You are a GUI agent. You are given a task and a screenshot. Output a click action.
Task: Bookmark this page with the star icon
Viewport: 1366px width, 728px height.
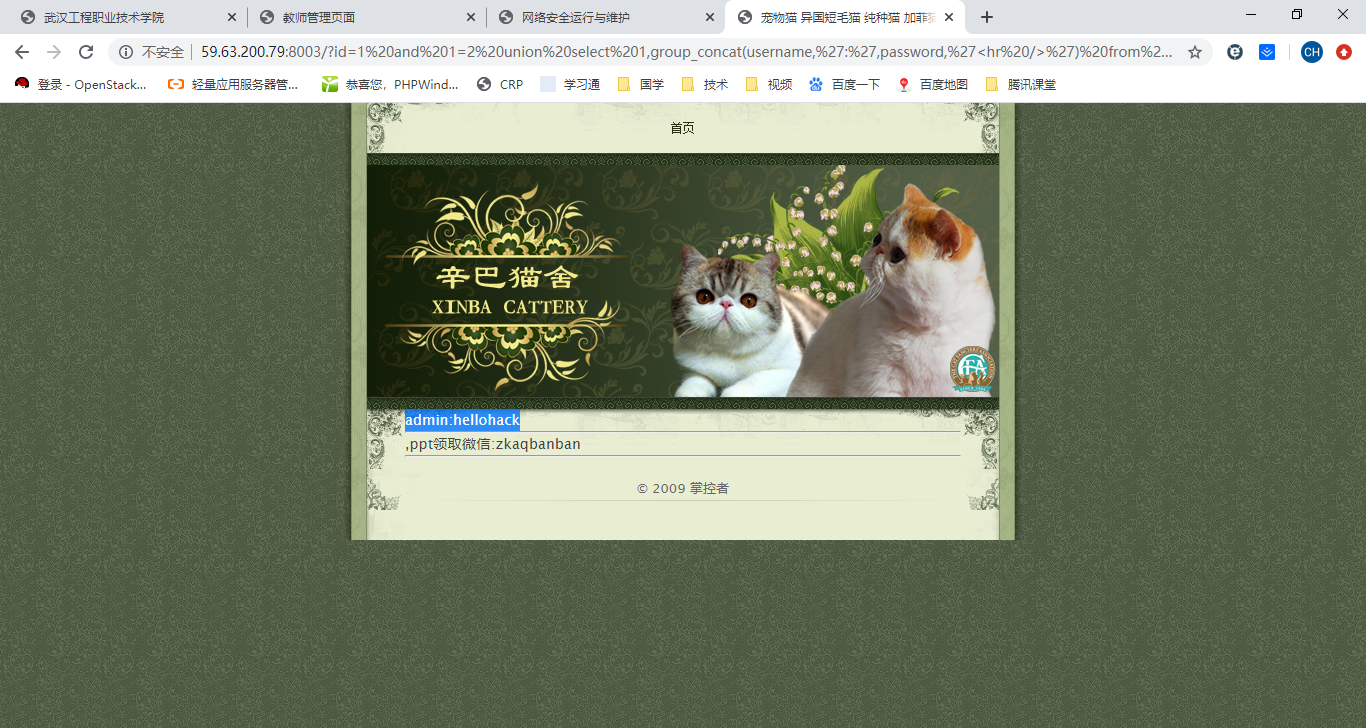[1195, 52]
